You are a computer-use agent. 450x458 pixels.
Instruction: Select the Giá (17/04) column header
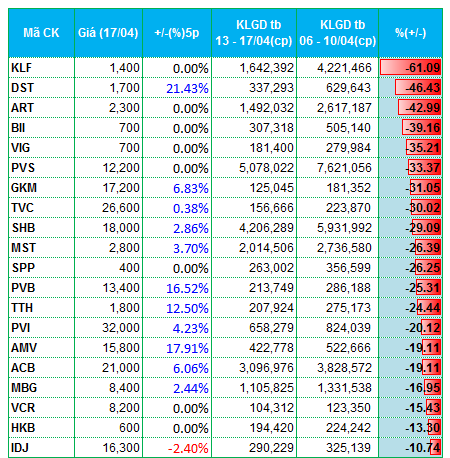coord(108,33)
